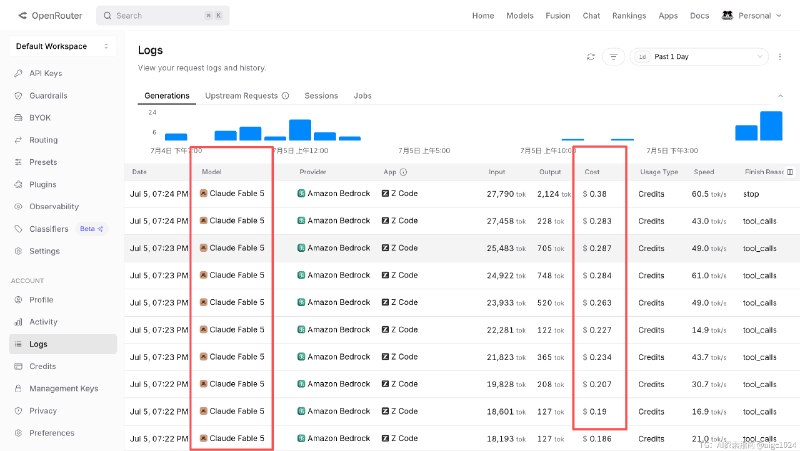Click the Personal account avatar

point(727,15)
